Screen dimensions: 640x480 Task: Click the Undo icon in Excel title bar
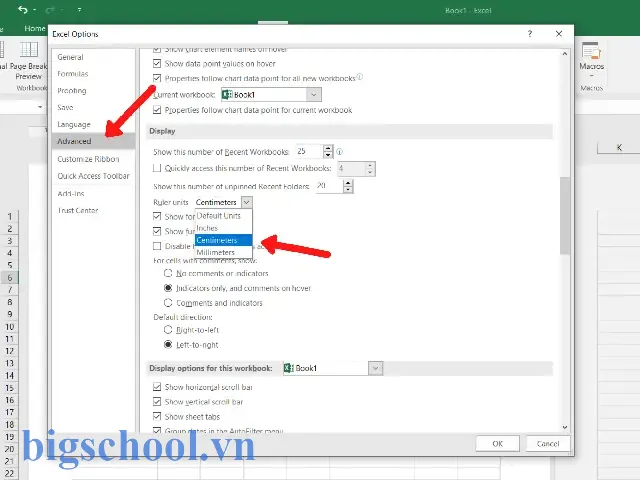tap(23, 9)
